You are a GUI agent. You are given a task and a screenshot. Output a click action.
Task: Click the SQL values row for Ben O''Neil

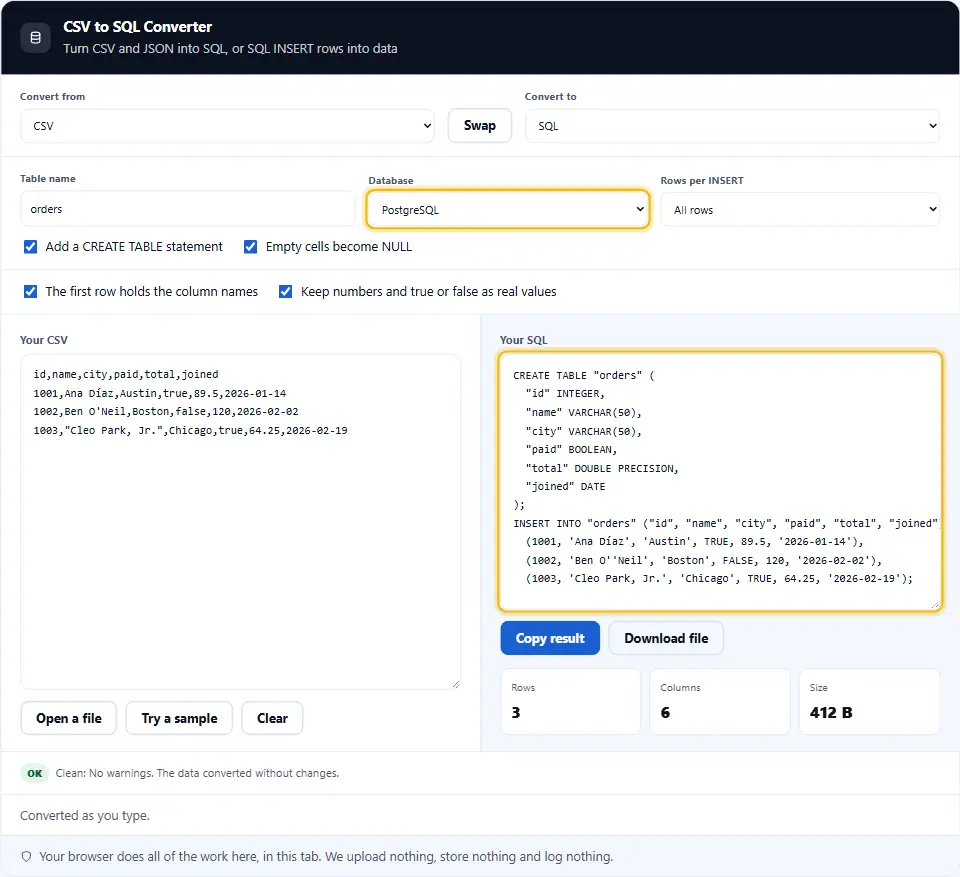click(703, 560)
